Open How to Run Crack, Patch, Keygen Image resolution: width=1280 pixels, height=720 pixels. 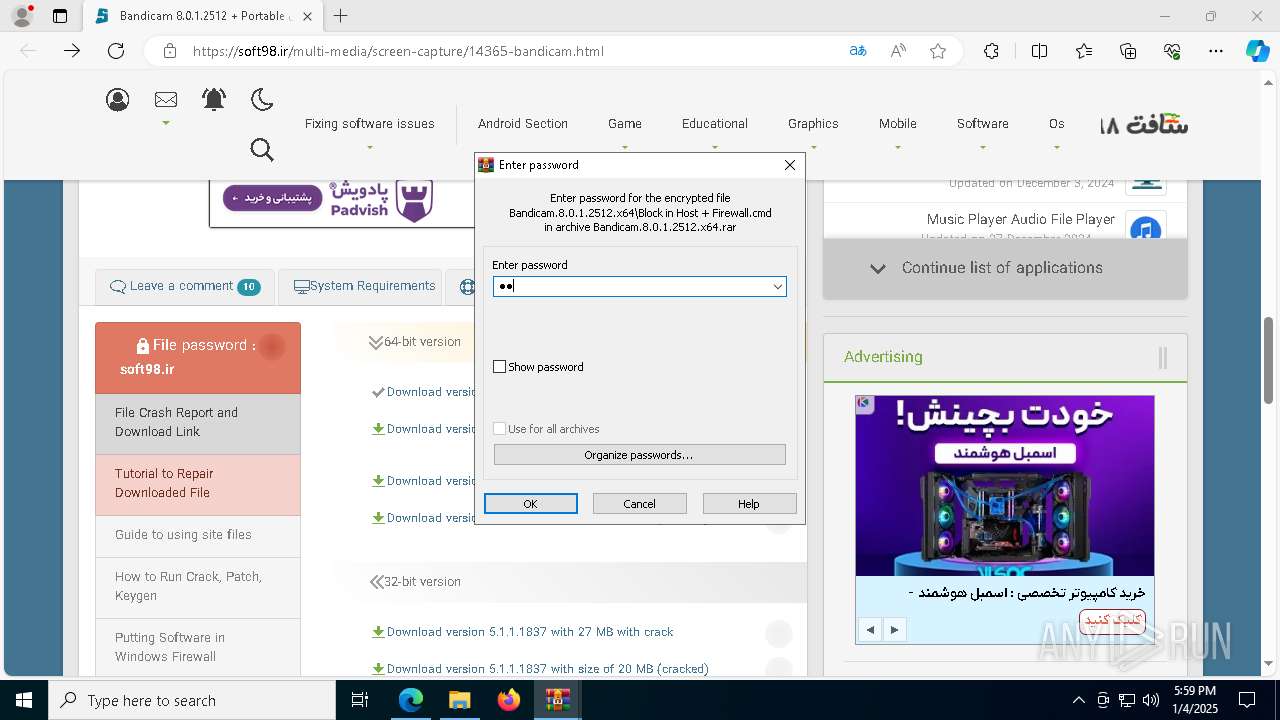(x=198, y=587)
